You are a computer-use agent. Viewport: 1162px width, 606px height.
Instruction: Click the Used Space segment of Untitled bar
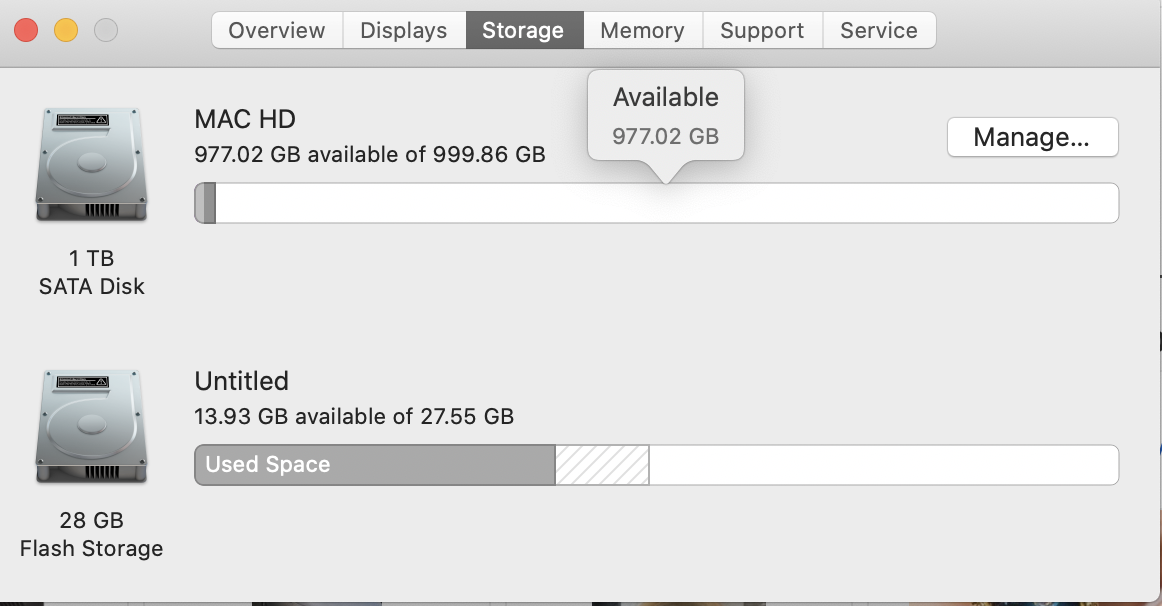pos(375,465)
